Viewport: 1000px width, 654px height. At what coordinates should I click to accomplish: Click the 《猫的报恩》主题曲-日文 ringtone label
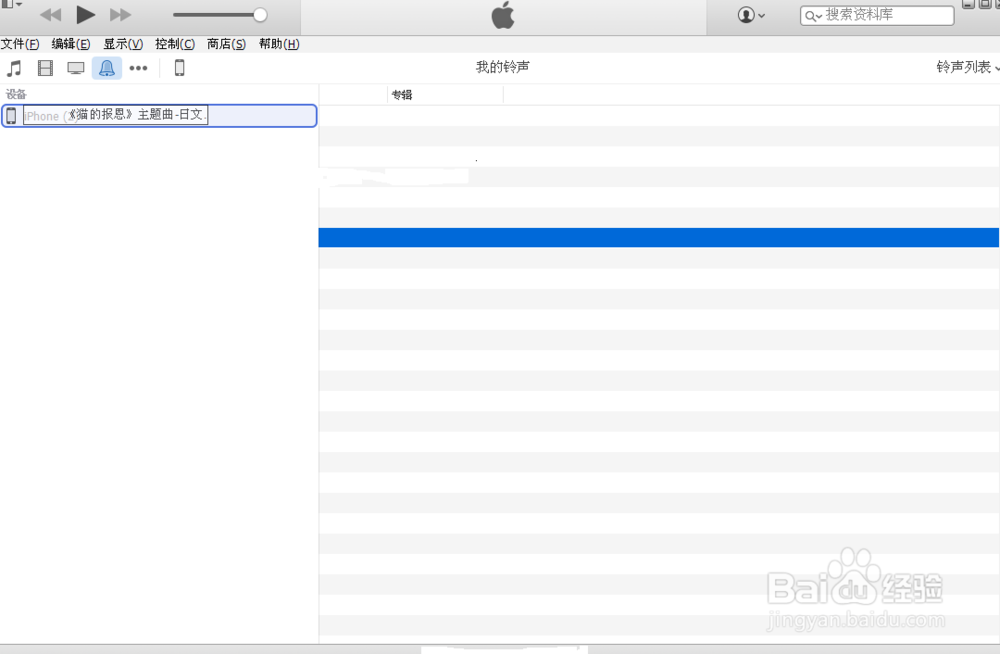138,115
